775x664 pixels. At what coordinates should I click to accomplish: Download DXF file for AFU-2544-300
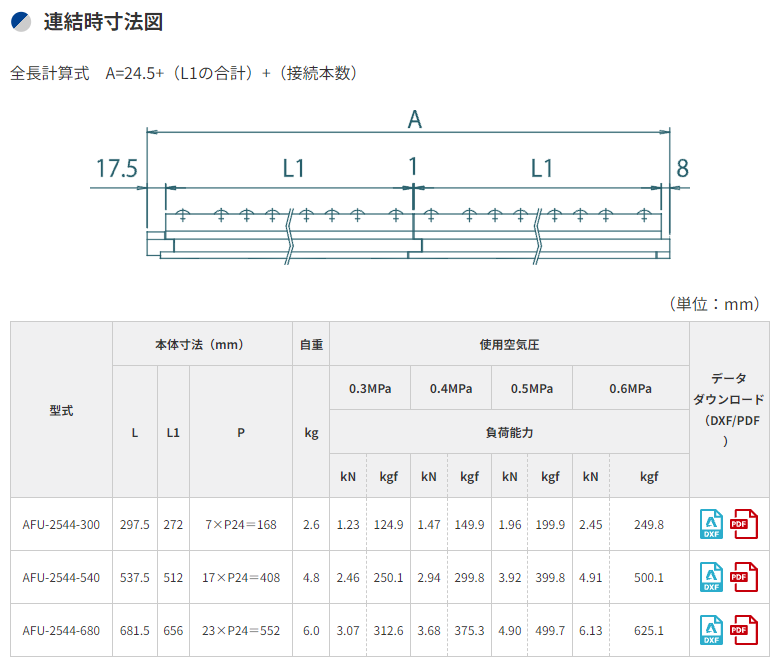712,524
